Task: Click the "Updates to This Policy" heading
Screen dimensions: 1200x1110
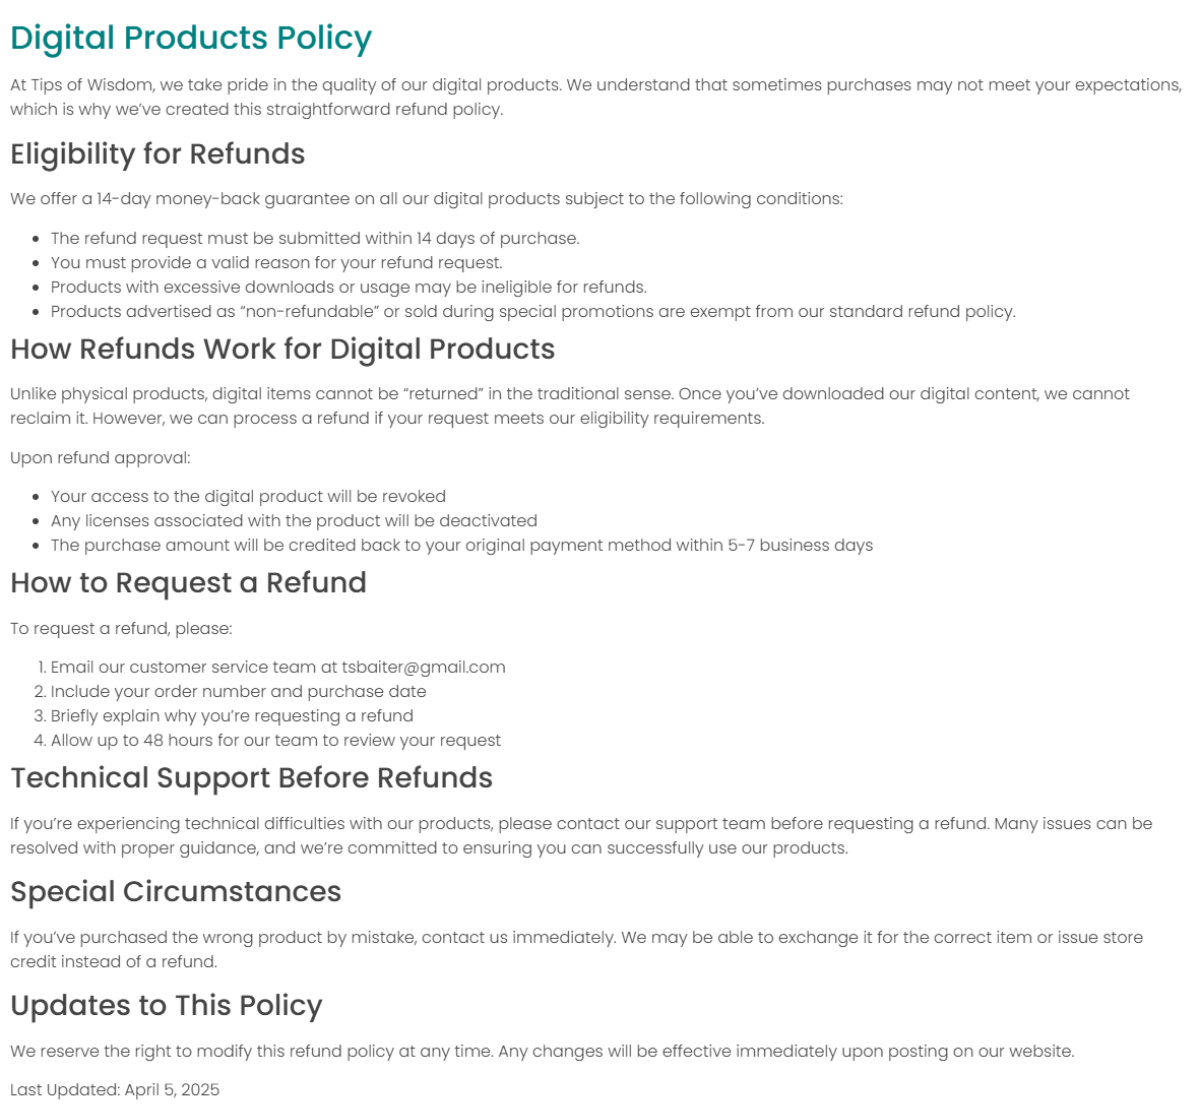Action: pos(166,1006)
